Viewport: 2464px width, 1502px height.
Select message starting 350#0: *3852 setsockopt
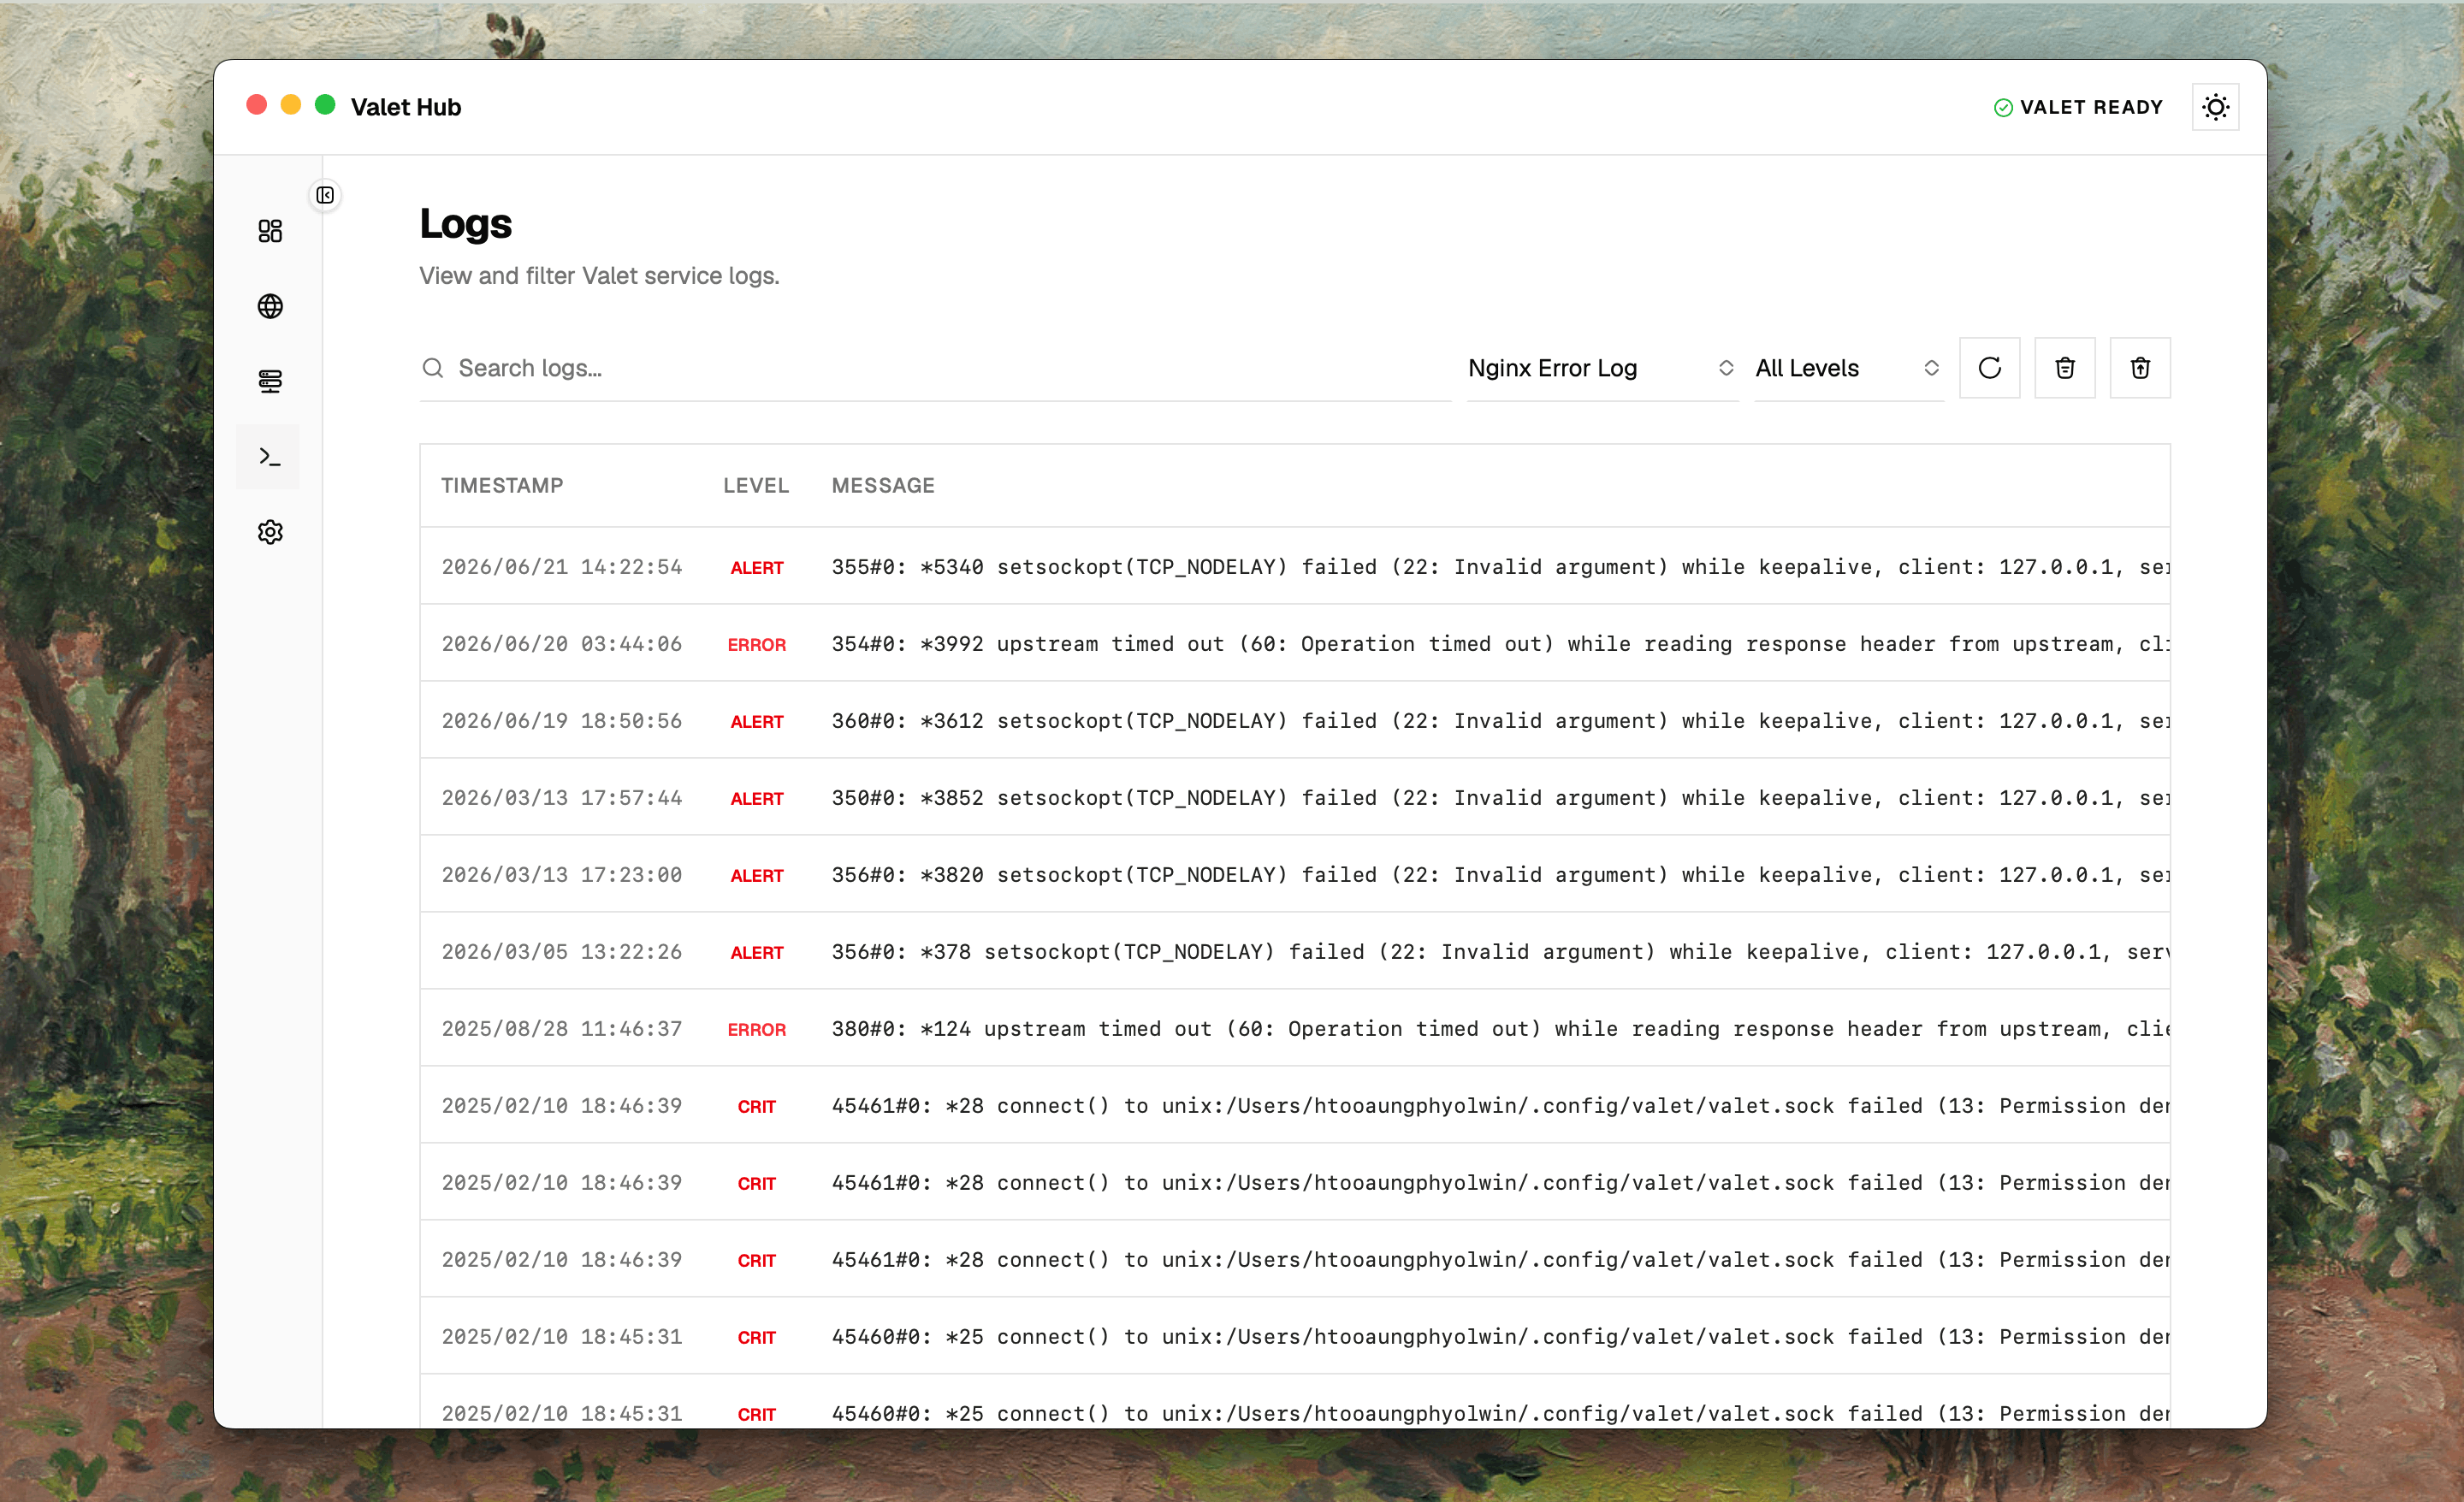1500,798
